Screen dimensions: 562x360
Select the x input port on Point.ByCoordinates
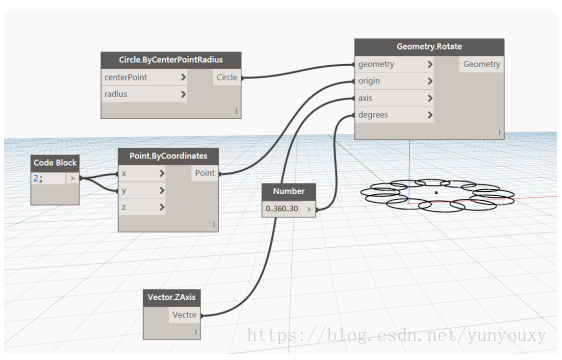(142, 173)
